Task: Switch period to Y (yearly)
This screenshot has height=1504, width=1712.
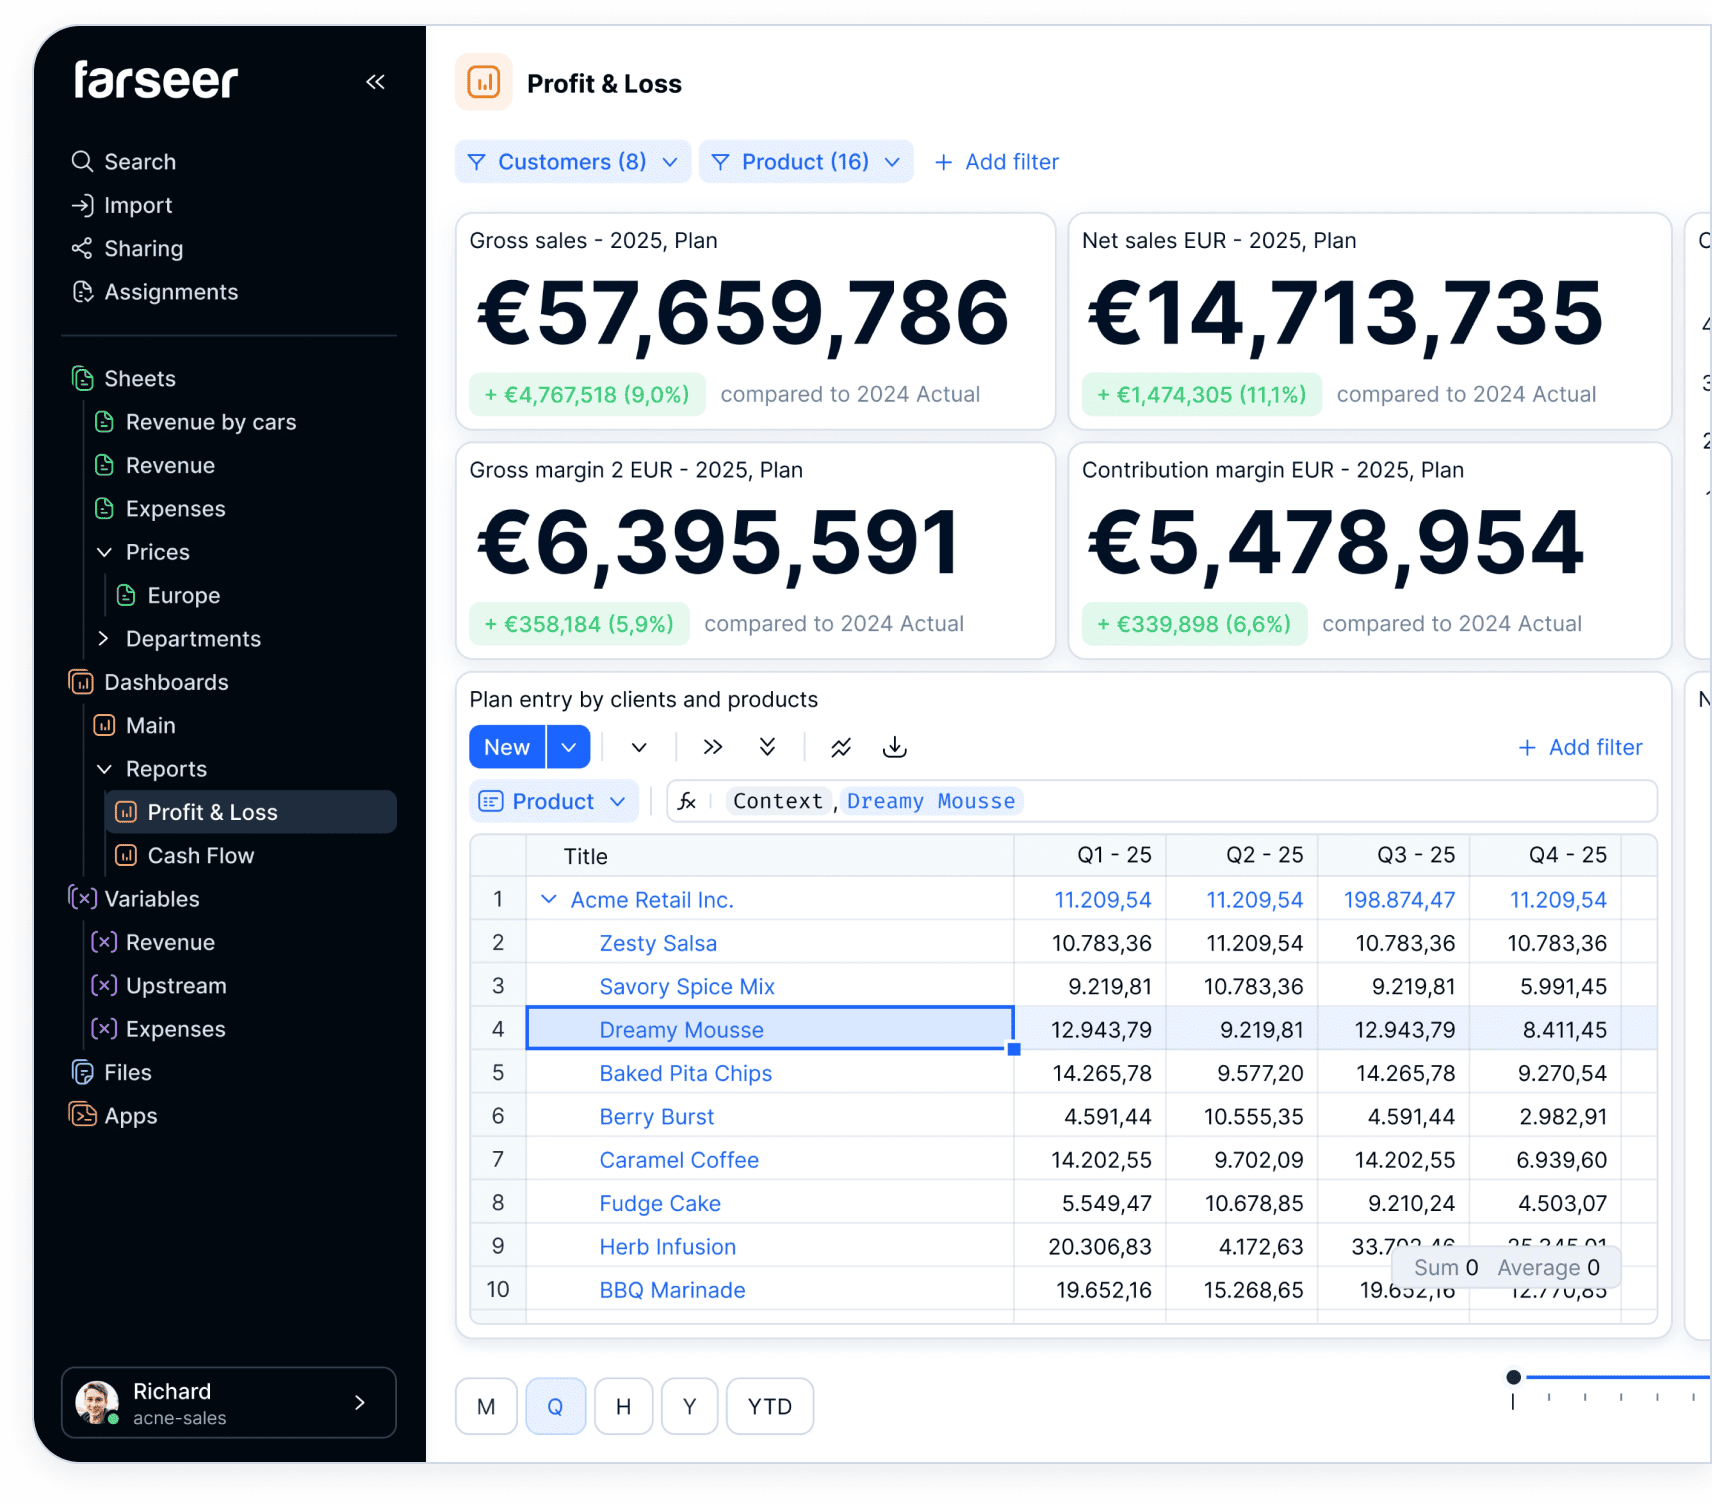Action: (690, 1406)
